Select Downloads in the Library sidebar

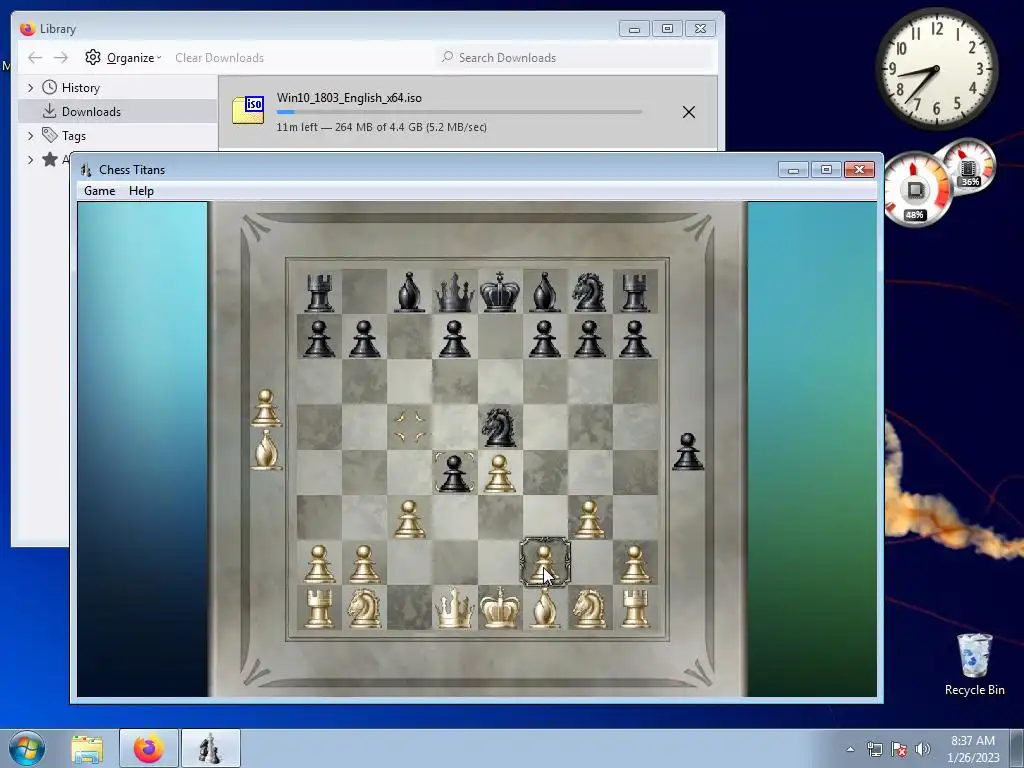(x=118, y=112)
